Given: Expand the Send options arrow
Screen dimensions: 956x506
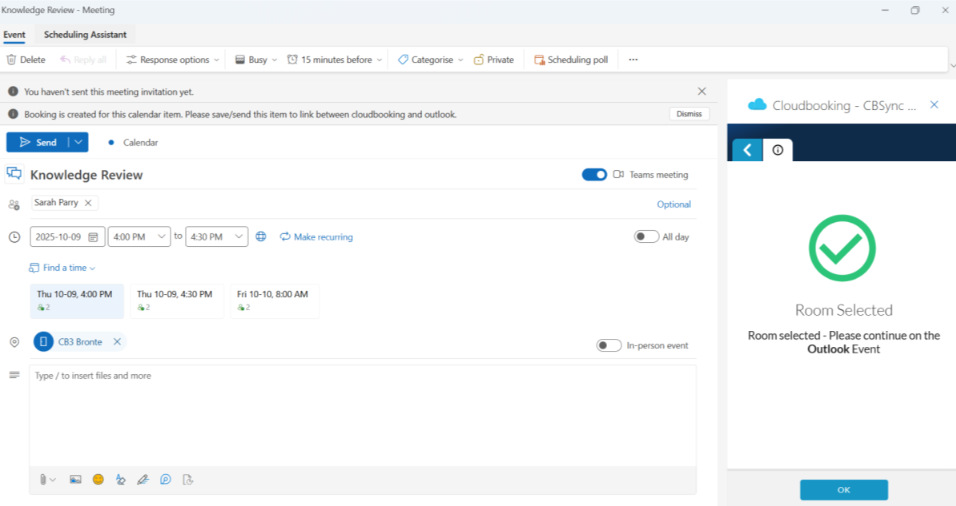Looking at the screenshot, I should coord(78,143).
